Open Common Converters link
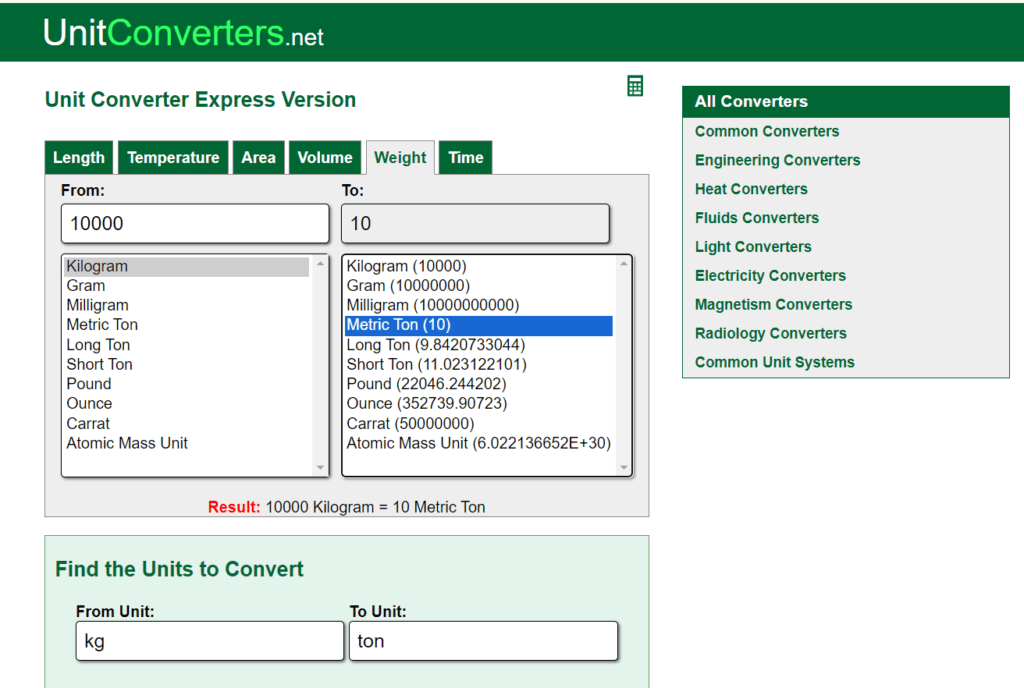The height and width of the screenshot is (688, 1024). (767, 131)
